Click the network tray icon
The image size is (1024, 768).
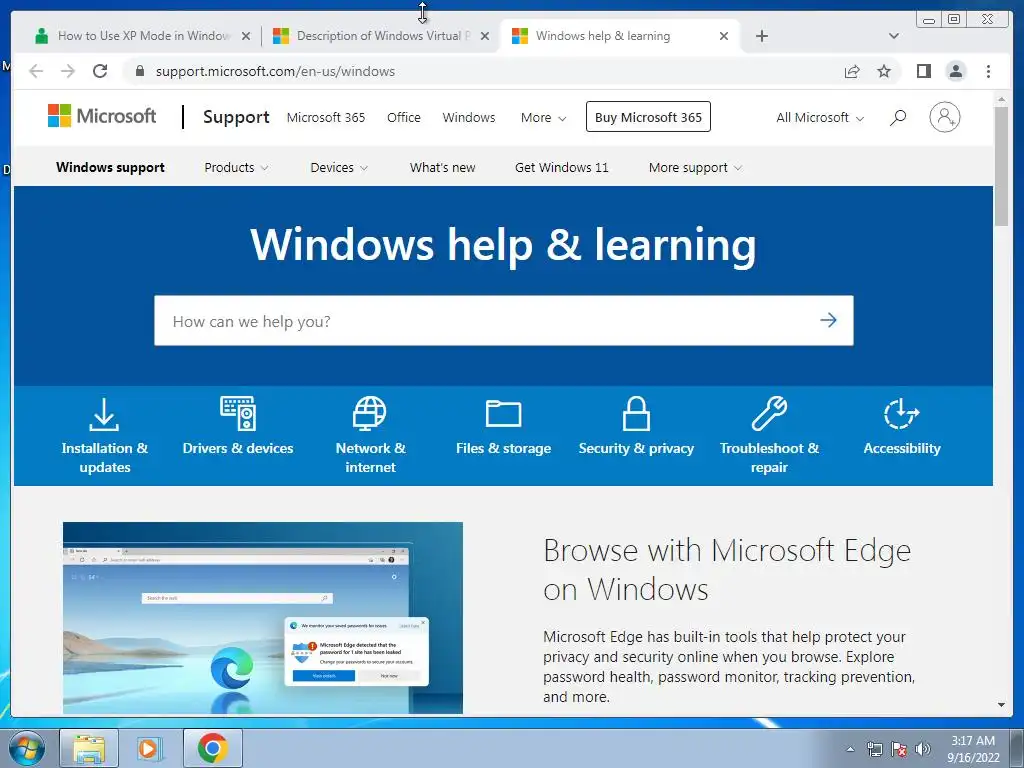(874, 749)
